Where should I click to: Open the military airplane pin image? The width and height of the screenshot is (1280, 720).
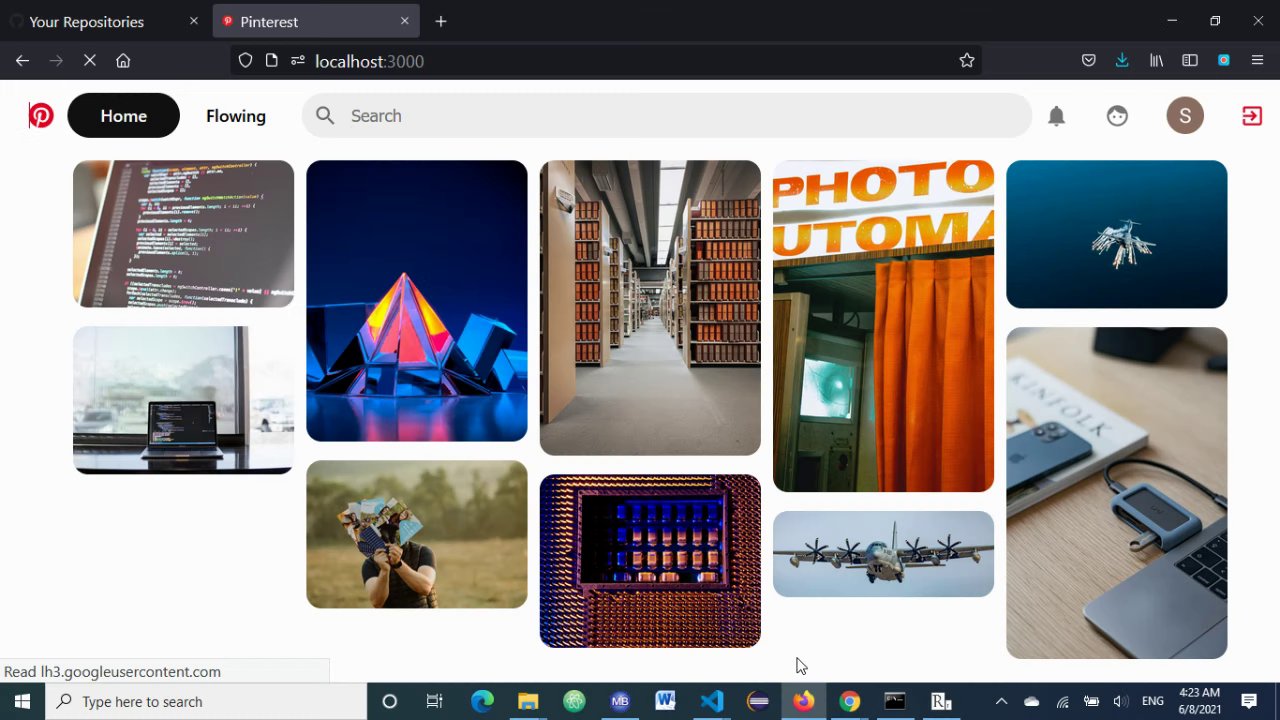tap(884, 554)
